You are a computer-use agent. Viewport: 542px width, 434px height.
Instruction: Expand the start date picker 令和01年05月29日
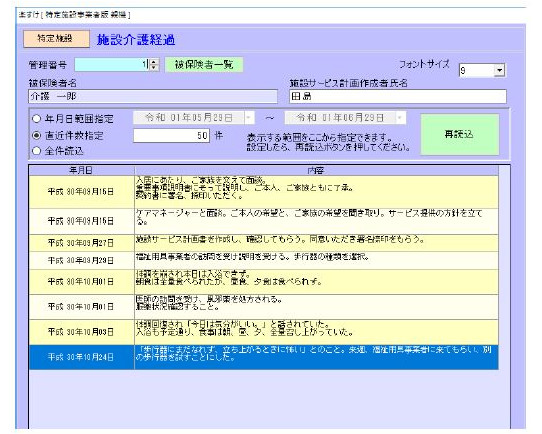(x=249, y=118)
